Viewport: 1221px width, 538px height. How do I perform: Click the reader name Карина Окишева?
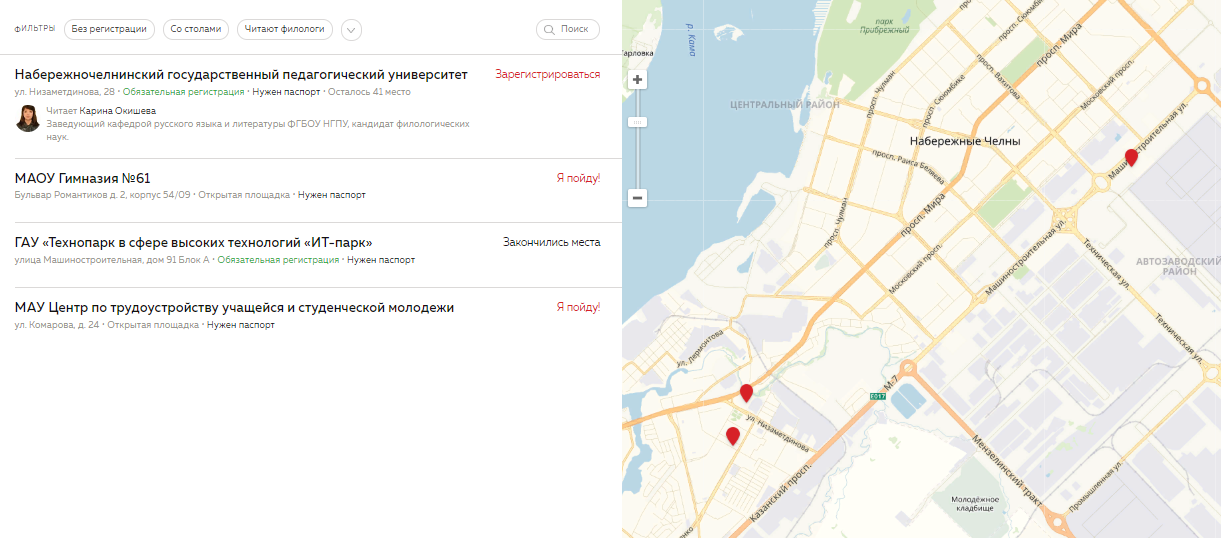click(x=118, y=111)
